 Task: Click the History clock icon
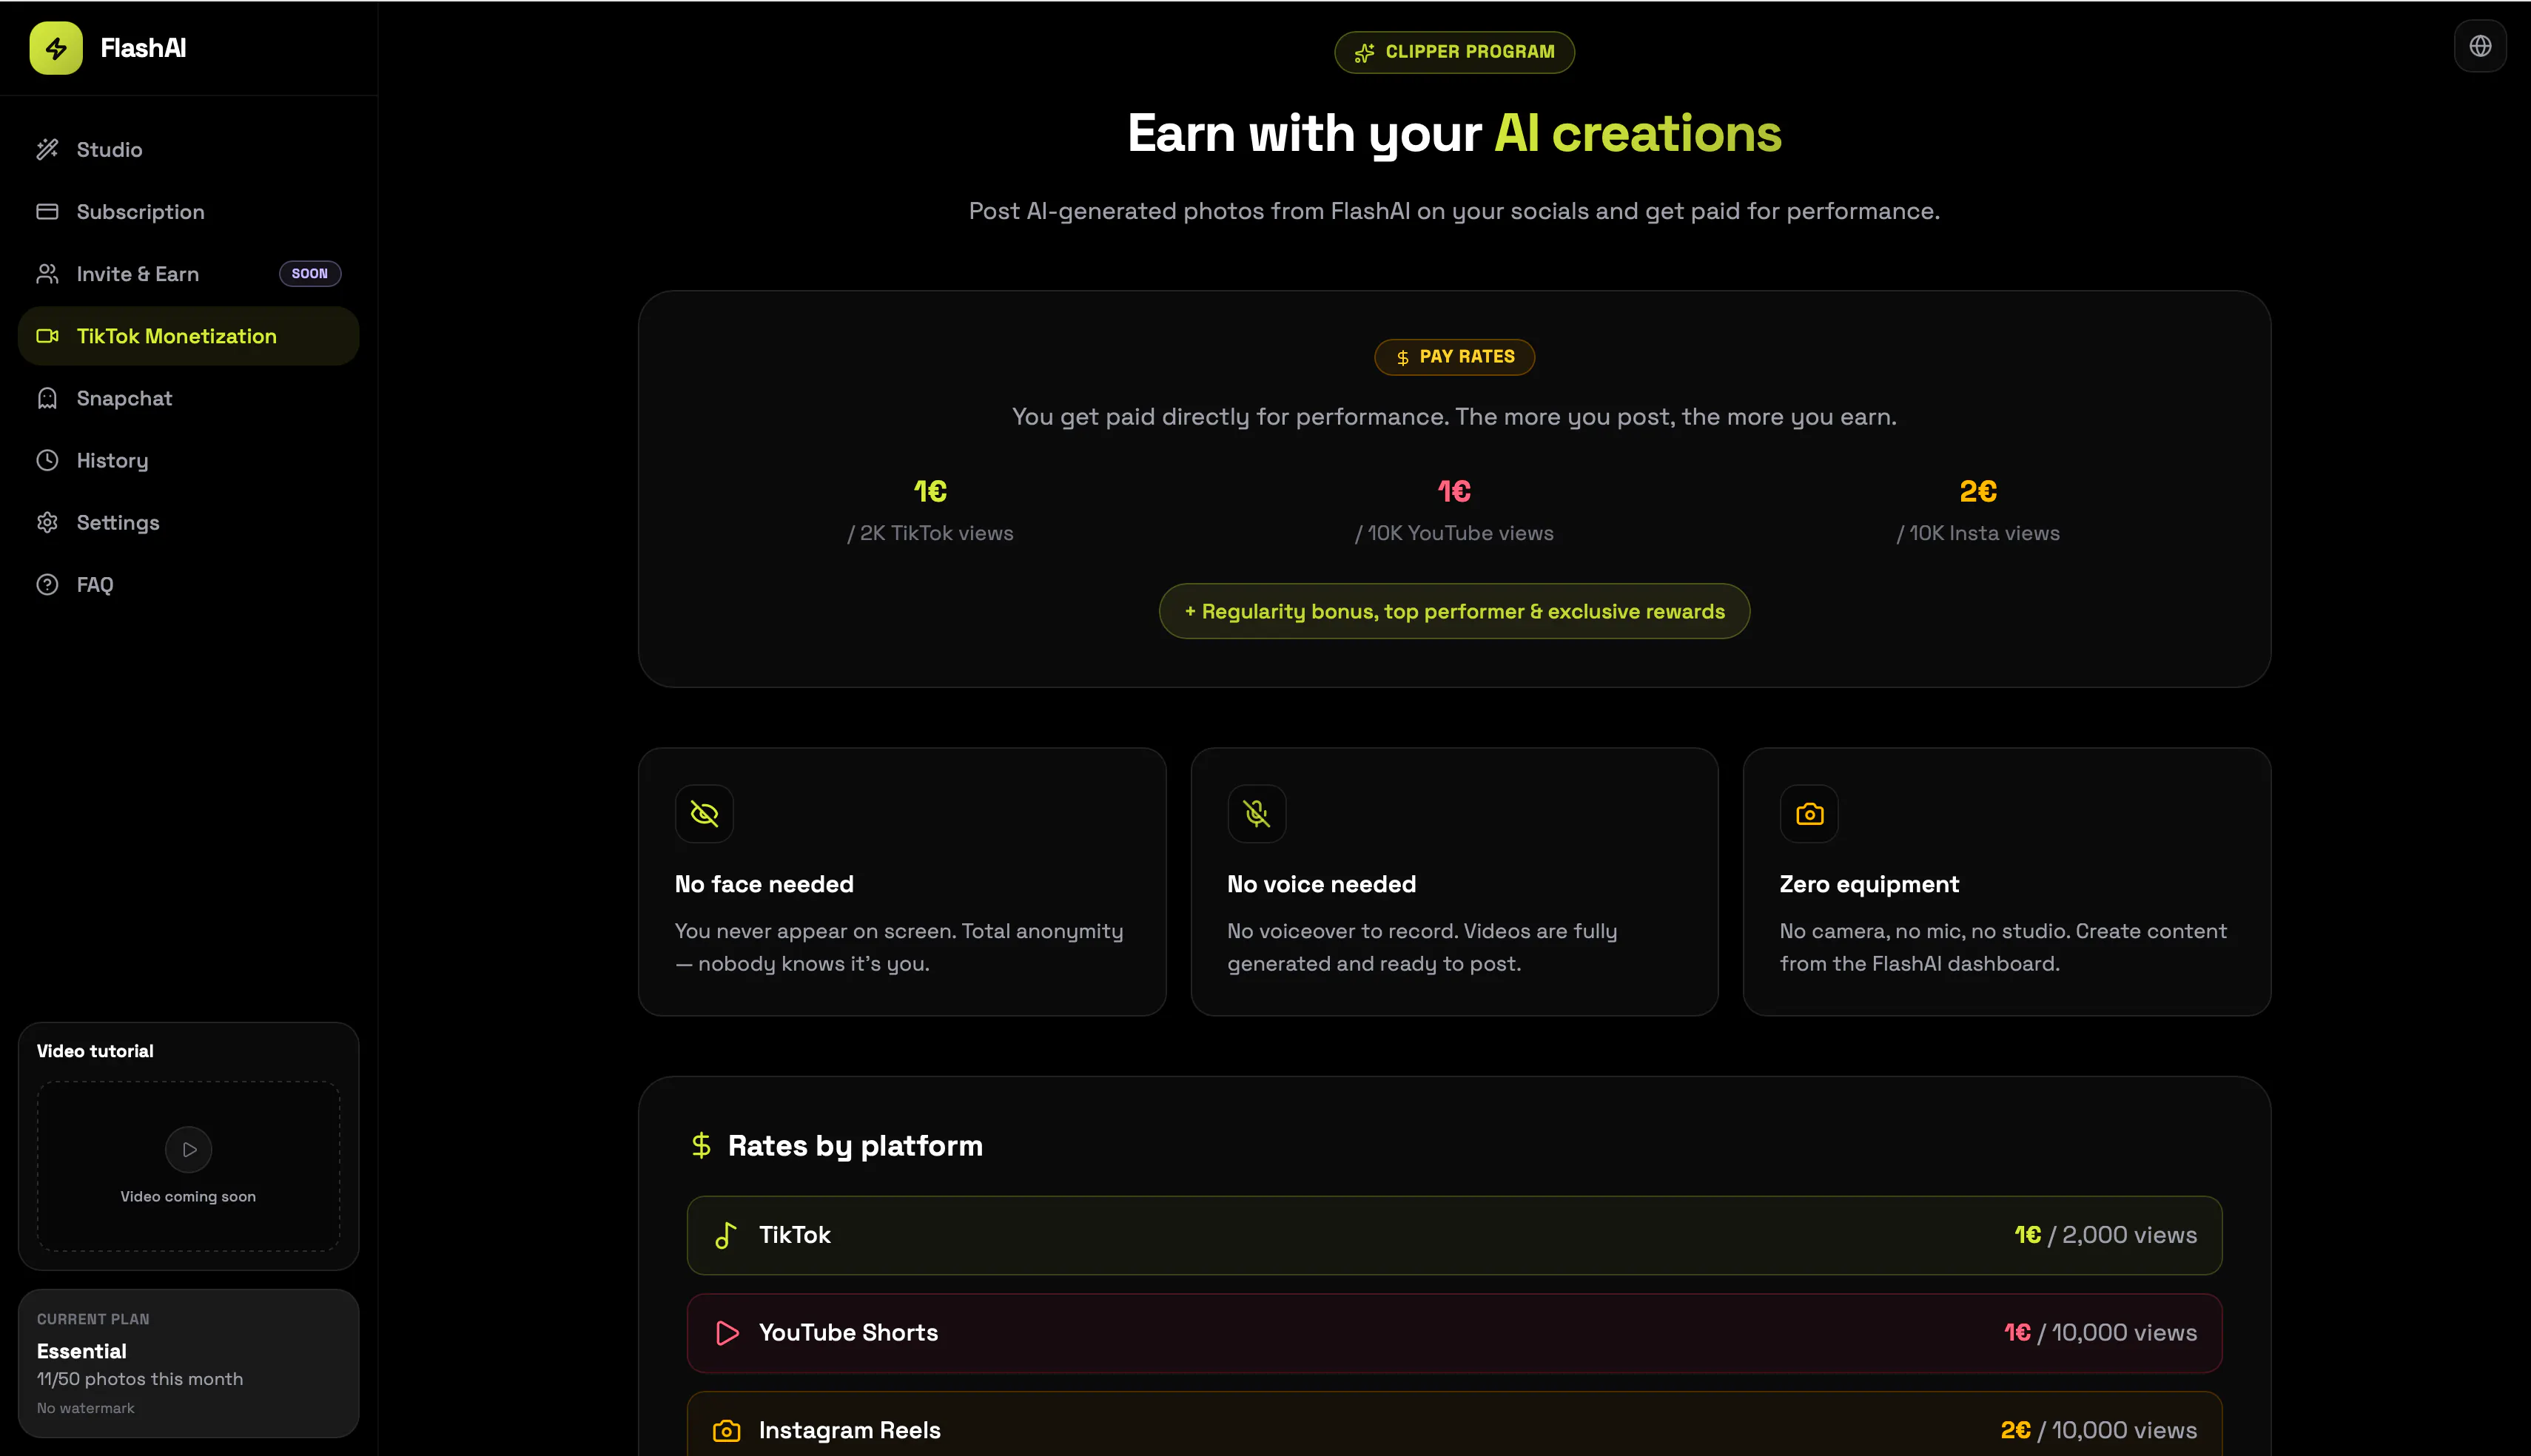pyautogui.click(x=47, y=460)
